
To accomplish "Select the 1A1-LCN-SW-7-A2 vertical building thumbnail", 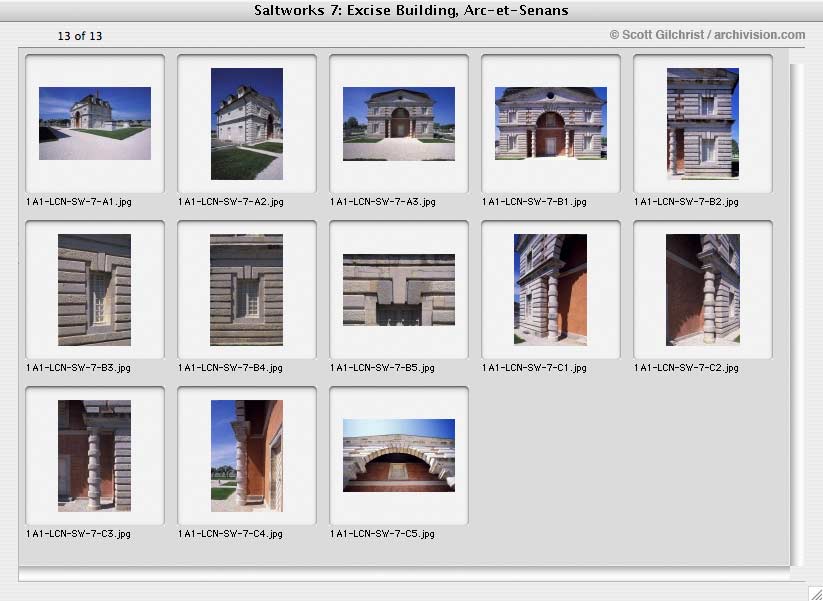I will (247, 124).
